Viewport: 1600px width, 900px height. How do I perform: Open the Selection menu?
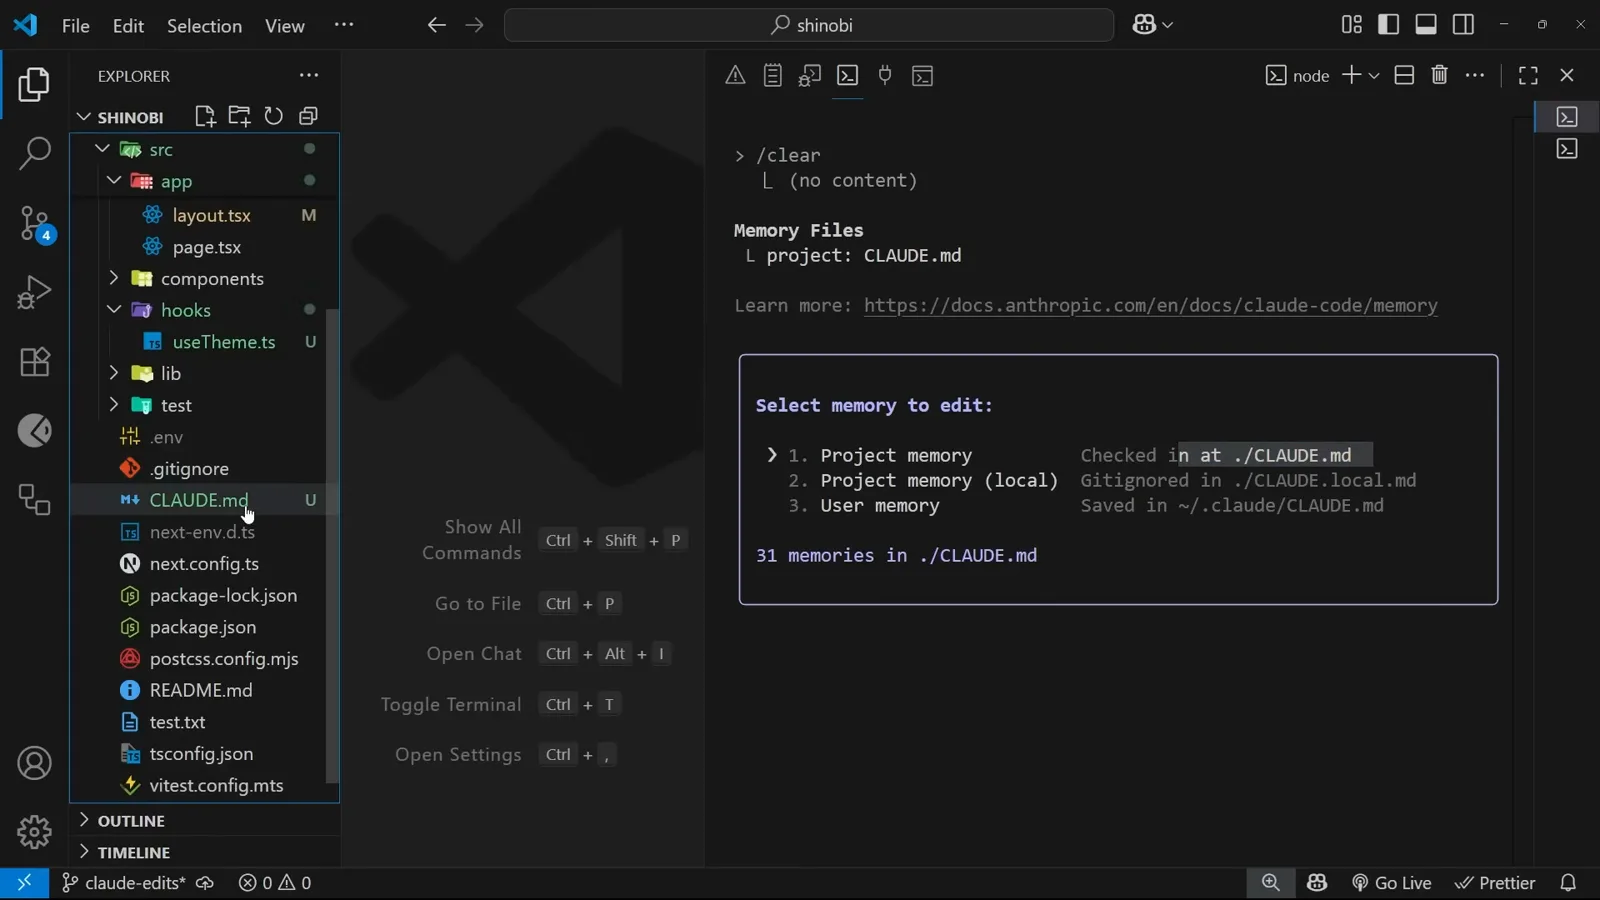point(204,26)
